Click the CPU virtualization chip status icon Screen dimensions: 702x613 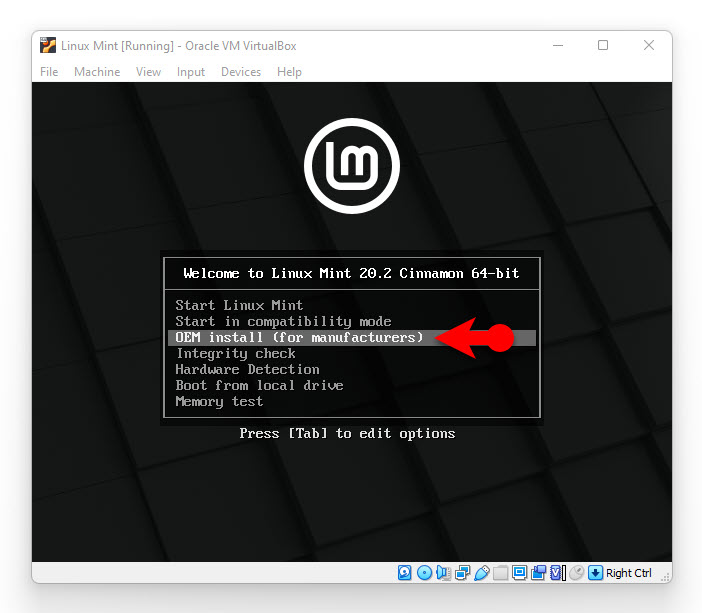tap(558, 573)
